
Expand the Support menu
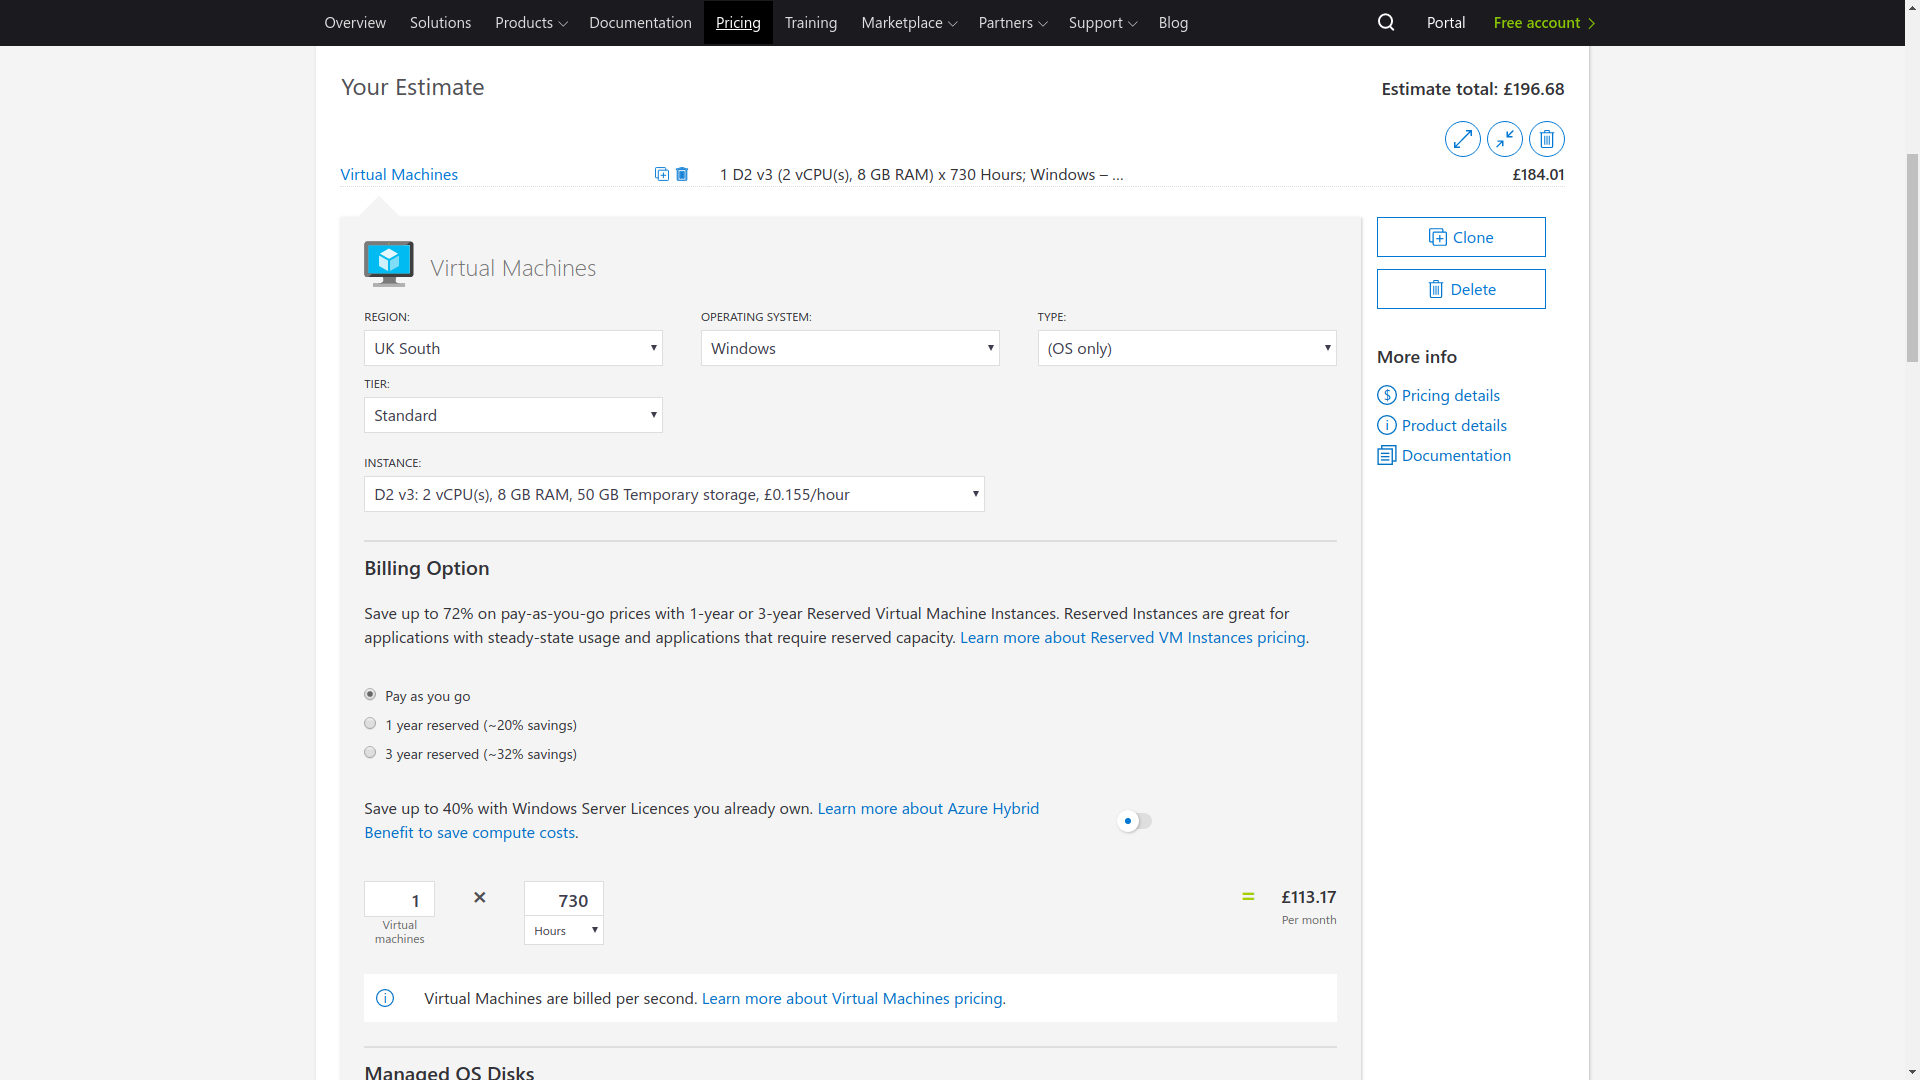pyautogui.click(x=1103, y=22)
